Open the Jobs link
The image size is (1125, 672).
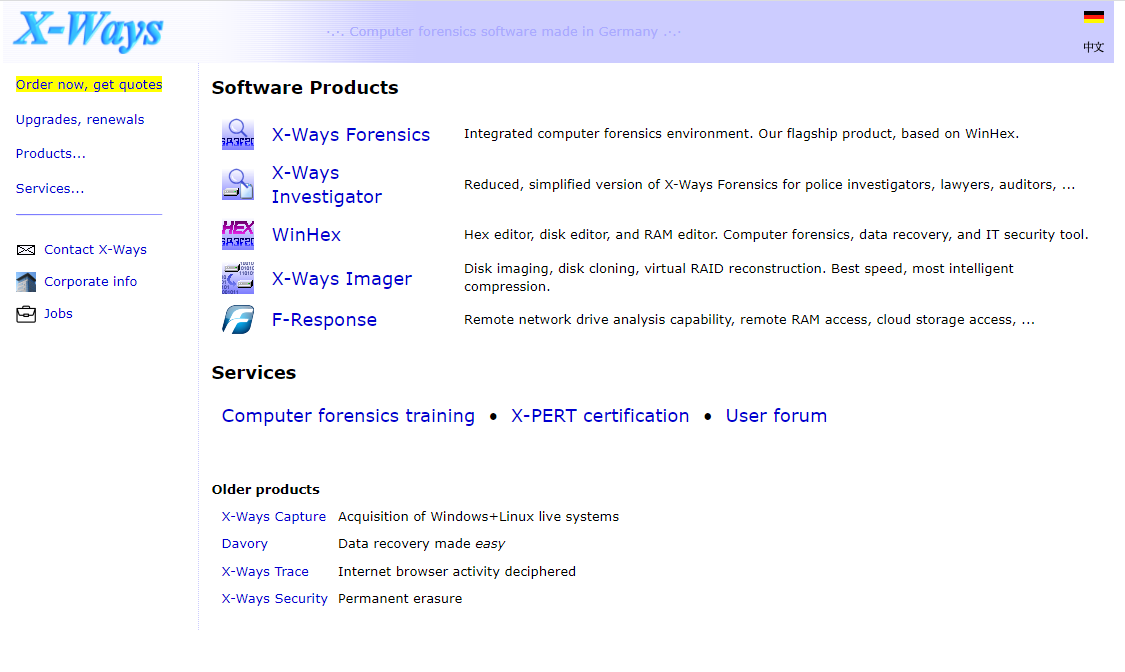coord(58,313)
